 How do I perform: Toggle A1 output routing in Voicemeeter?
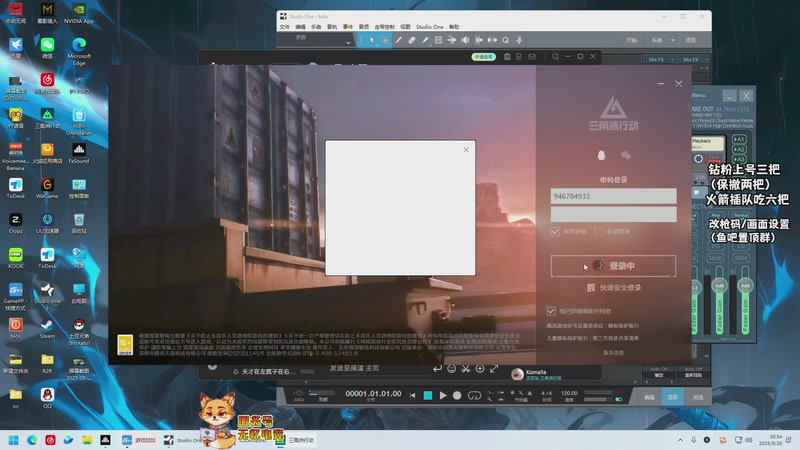(x=739, y=139)
